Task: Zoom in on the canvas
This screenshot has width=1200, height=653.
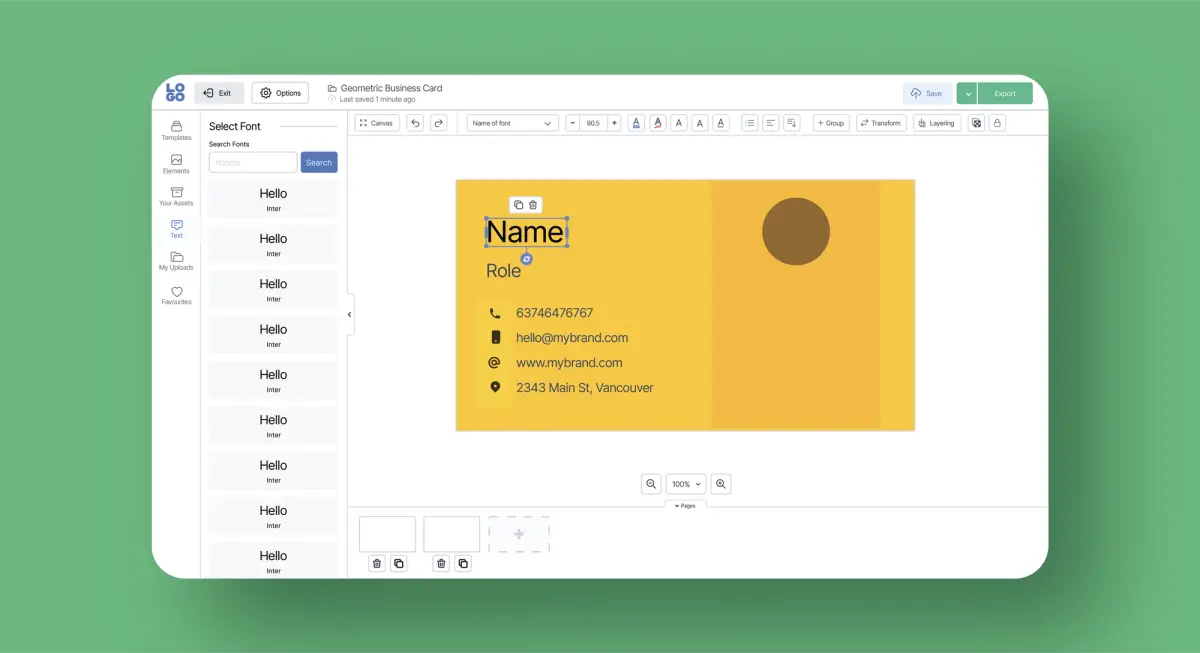Action: [x=721, y=484]
